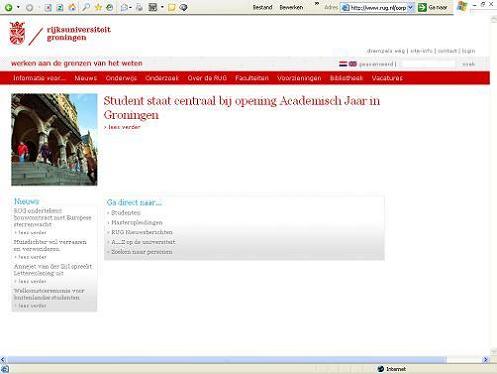Screen dimensions: 497x374
Task: Click the Print icon
Action: [139, 7]
